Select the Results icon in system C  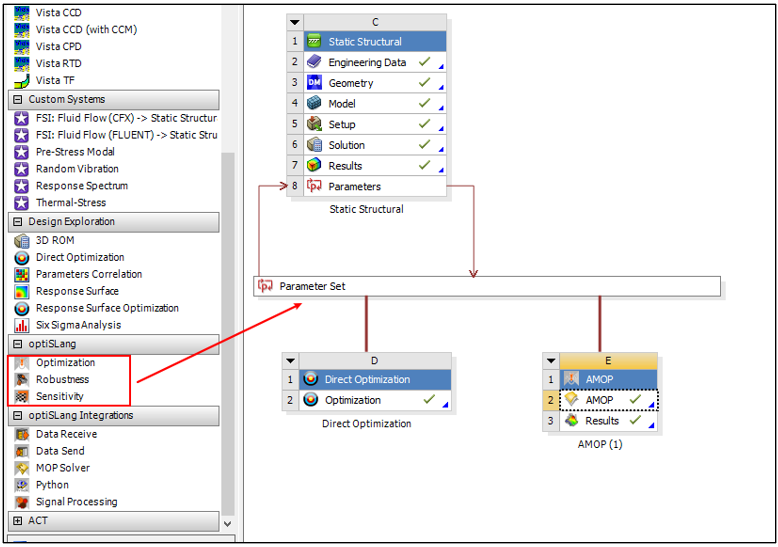click(314, 165)
